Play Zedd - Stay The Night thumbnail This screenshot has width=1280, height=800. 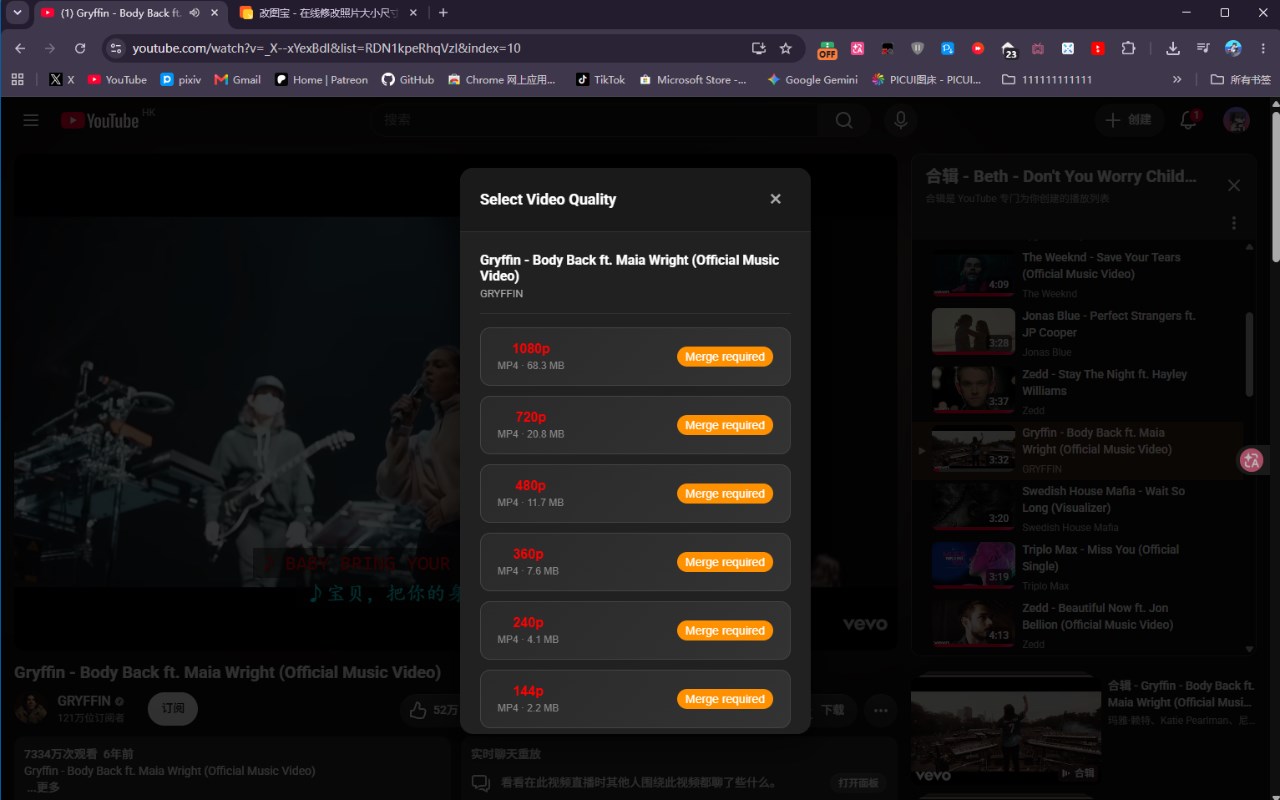point(973,389)
